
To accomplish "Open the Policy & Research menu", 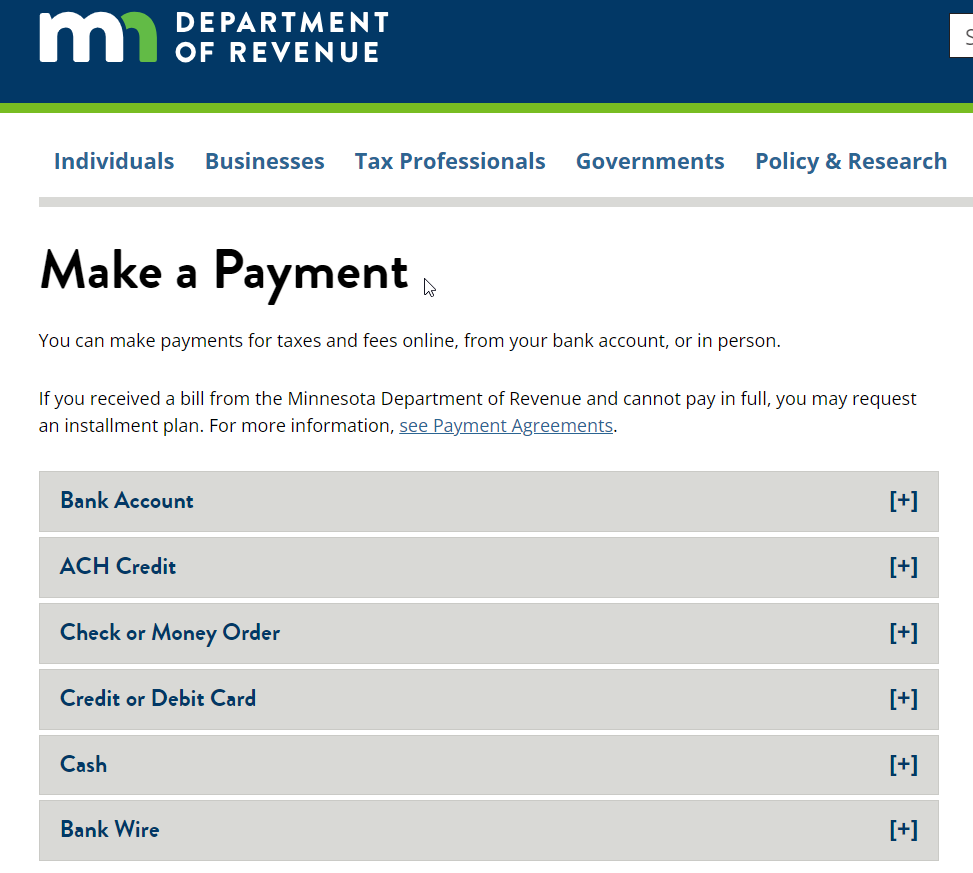I will coord(851,161).
